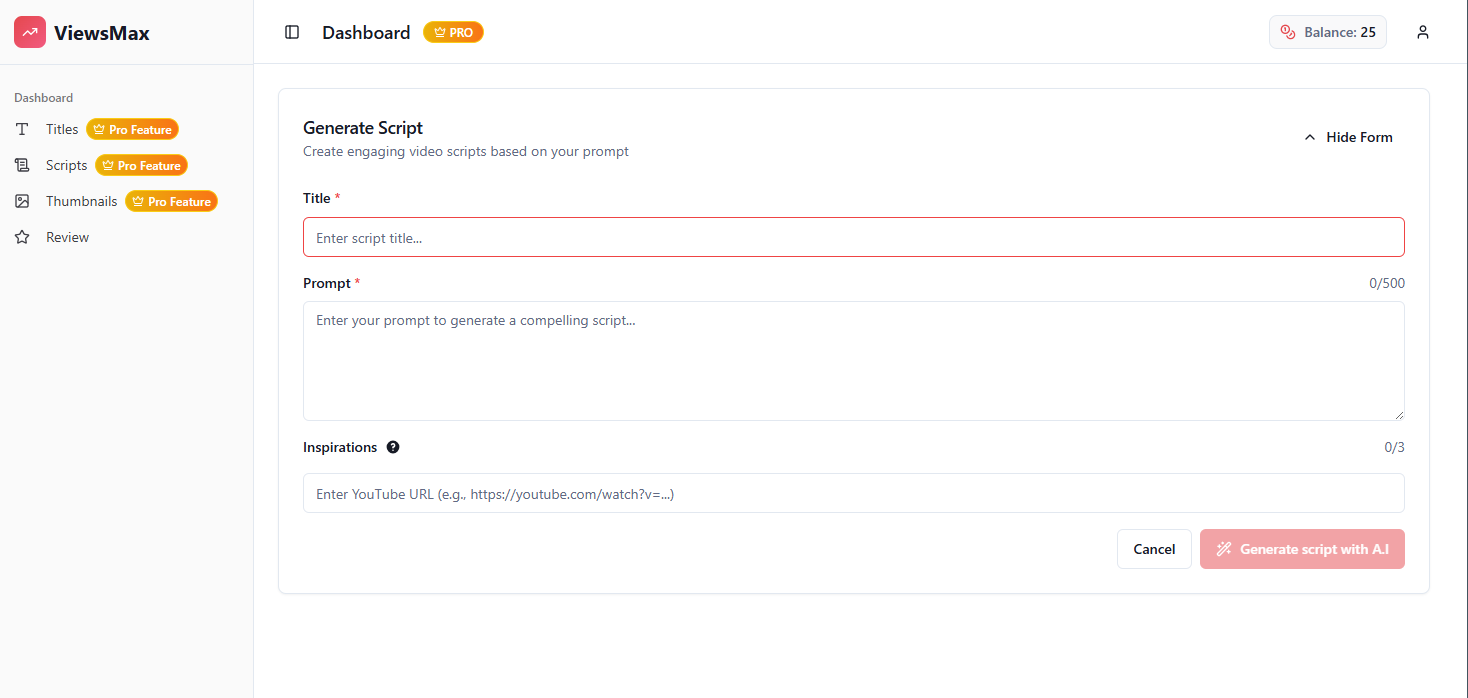Viewport: 1468px width, 698px height.
Task: Focus the Enter script title field
Action: tap(853, 237)
